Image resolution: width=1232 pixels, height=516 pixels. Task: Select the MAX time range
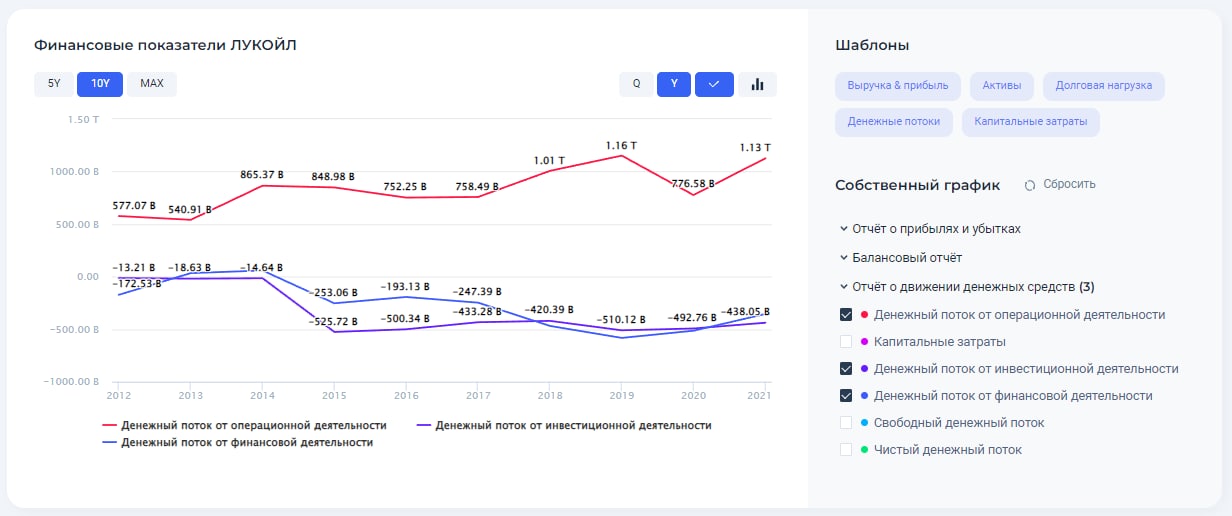[152, 84]
